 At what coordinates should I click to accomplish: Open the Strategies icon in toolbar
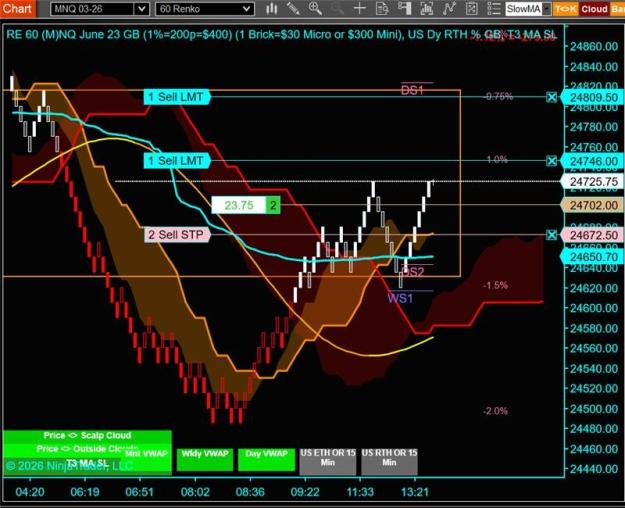472,9
